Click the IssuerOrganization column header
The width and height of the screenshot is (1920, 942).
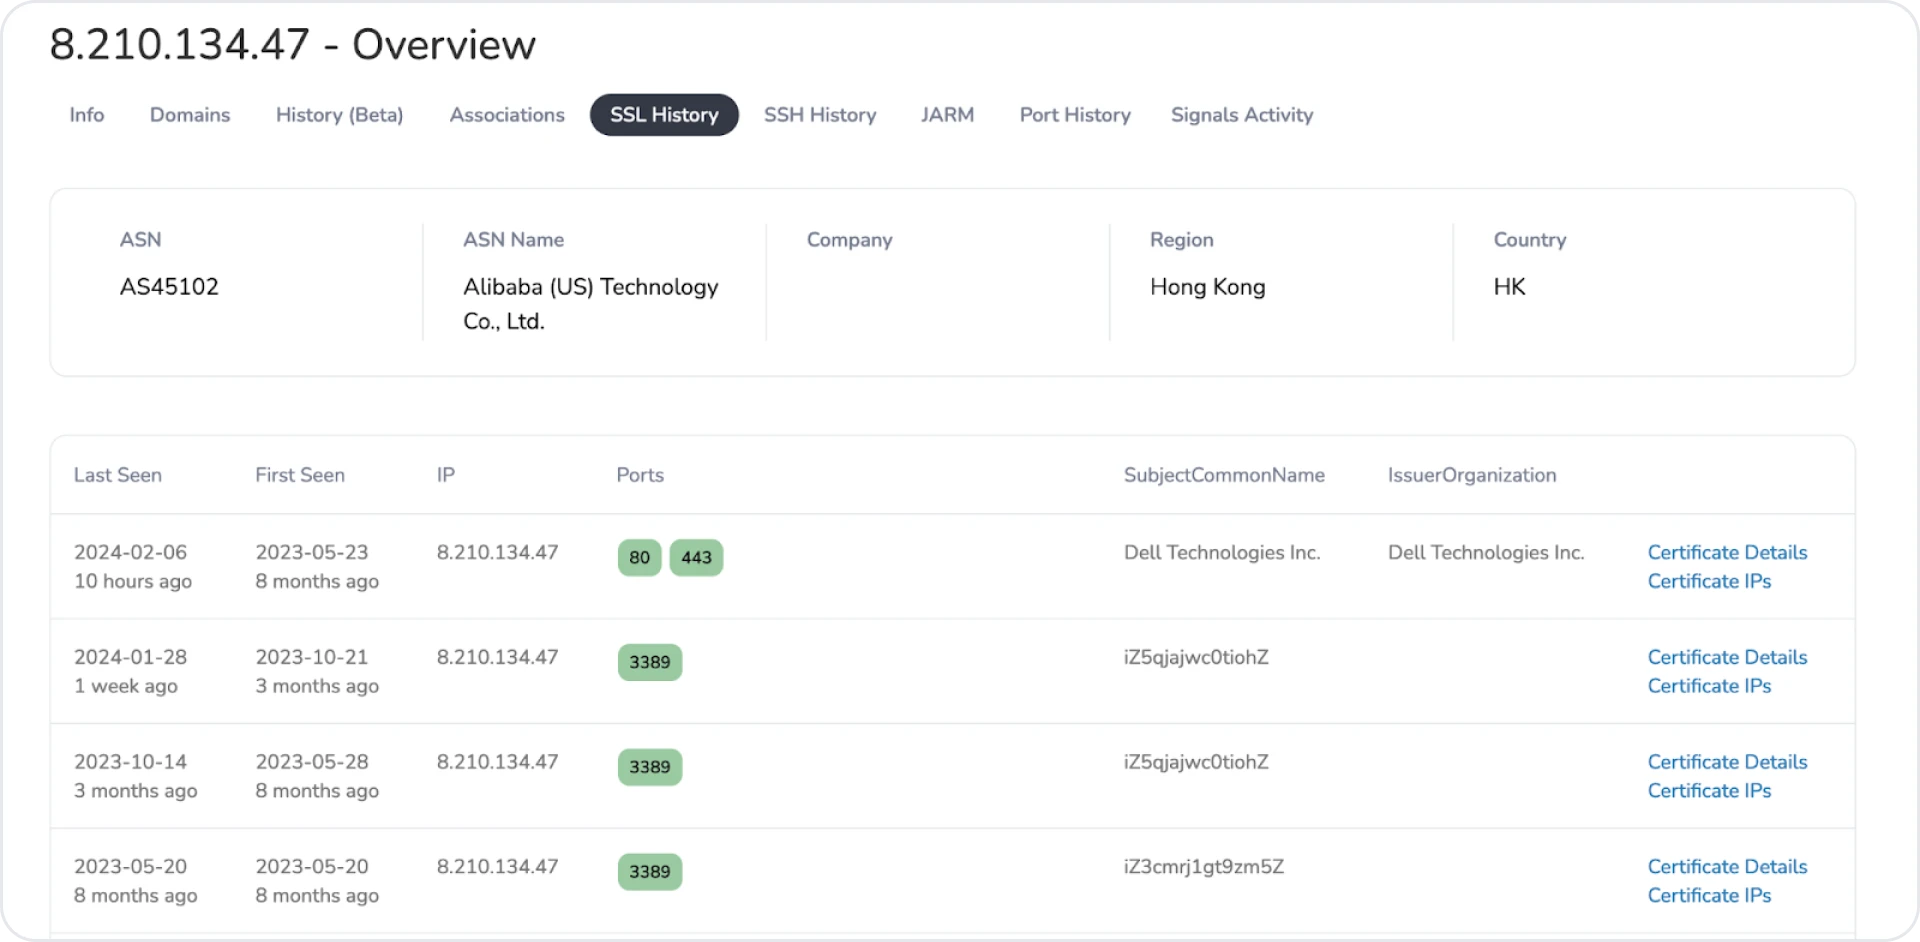pyautogui.click(x=1472, y=475)
